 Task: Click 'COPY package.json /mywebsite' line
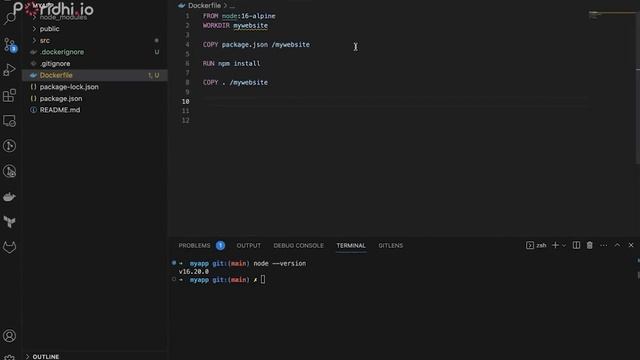tap(256, 44)
